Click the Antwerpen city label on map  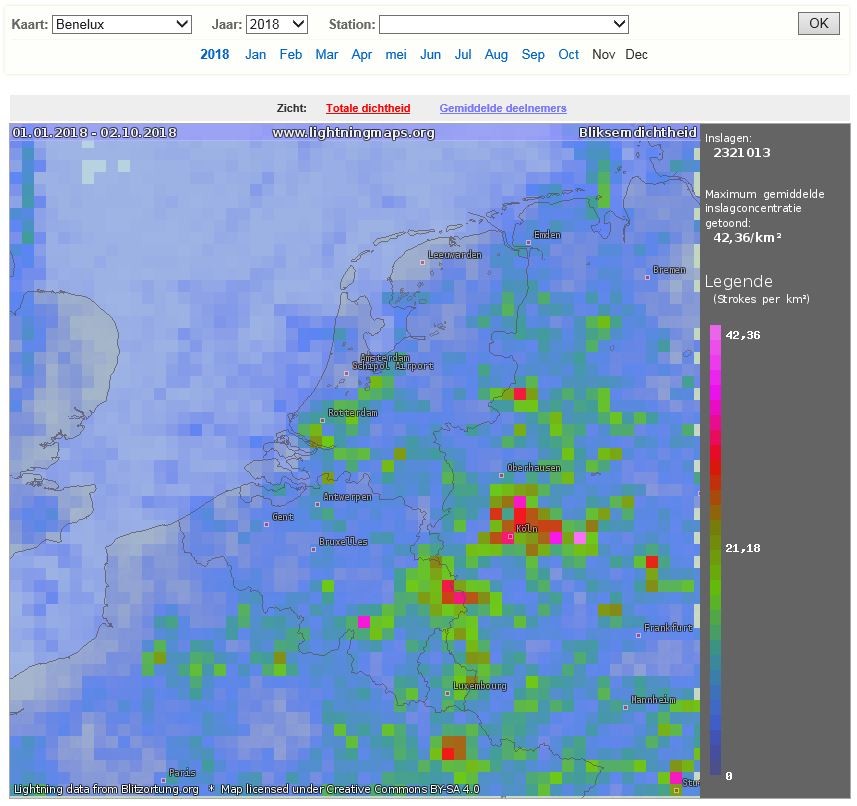348,497
